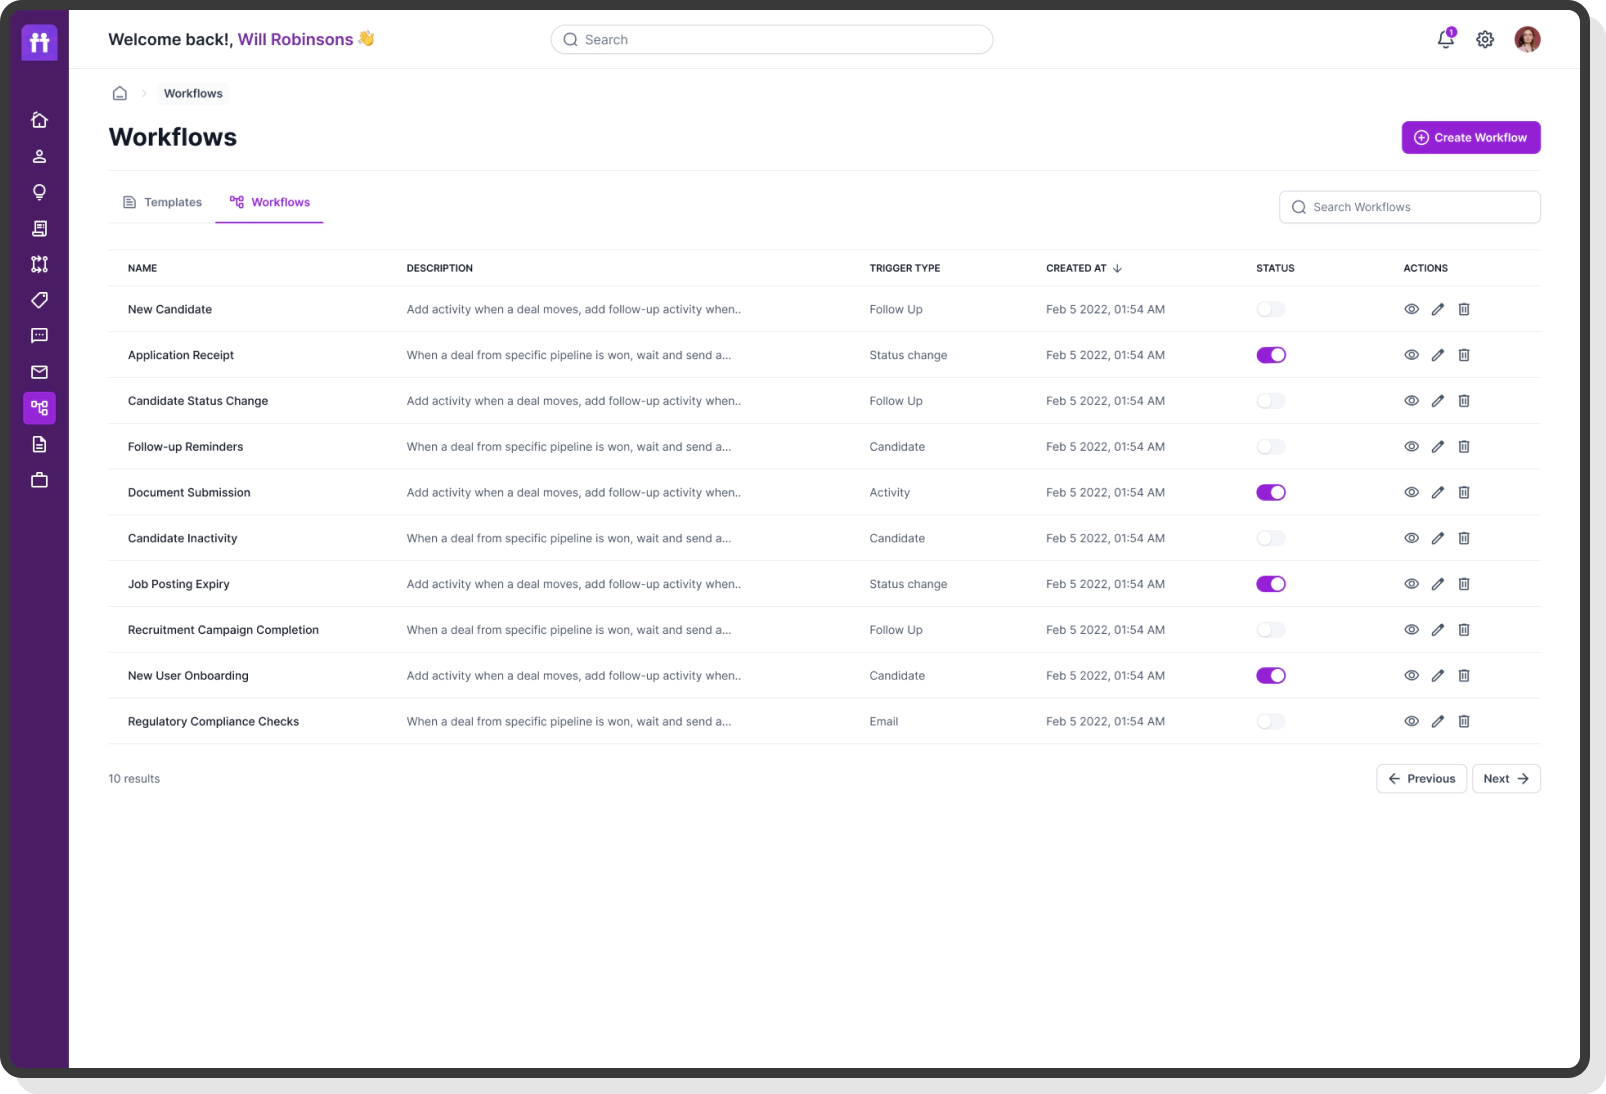
Task: Click the app logo in sidebar
Action: click(39, 43)
